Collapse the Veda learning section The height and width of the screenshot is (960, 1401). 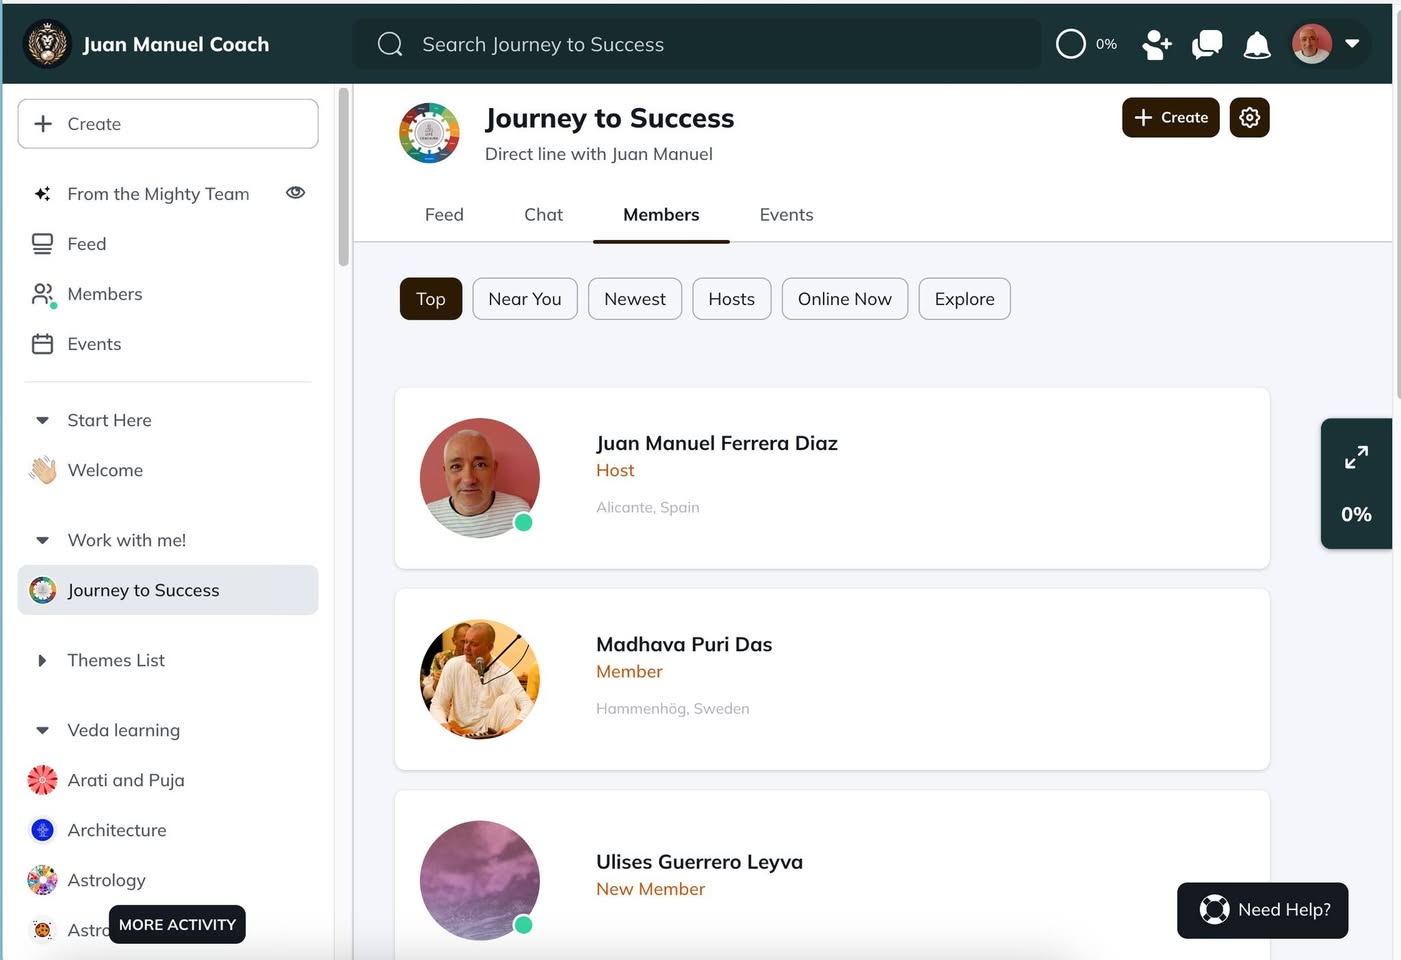pyautogui.click(x=42, y=730)
